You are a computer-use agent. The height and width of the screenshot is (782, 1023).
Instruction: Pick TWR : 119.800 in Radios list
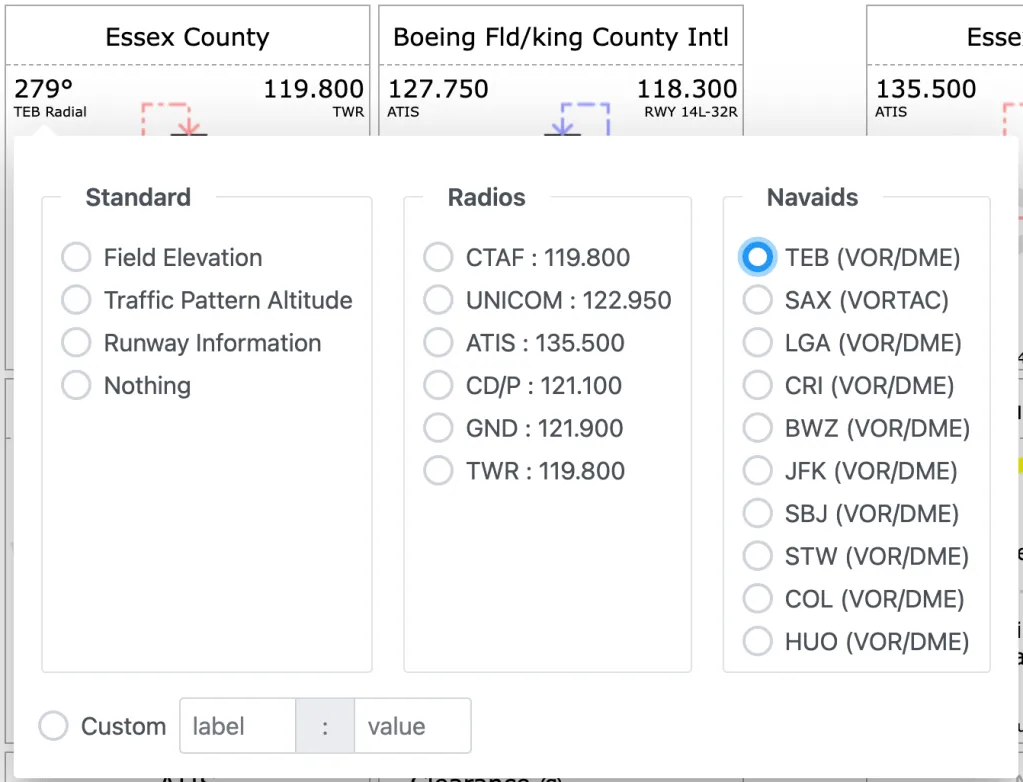438,471
